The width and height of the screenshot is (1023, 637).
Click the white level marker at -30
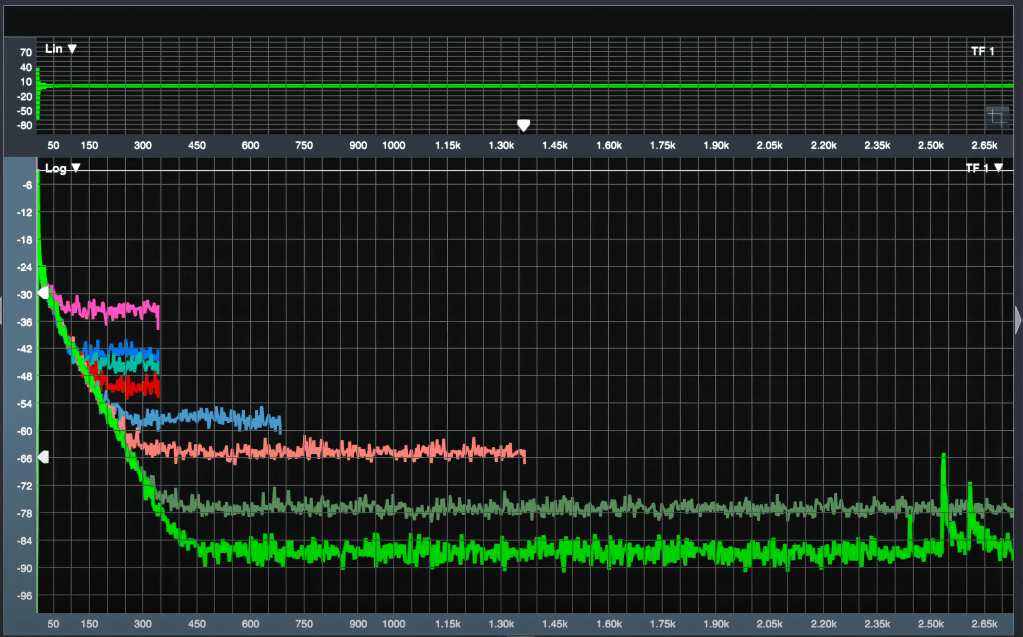tap(43, 293)
